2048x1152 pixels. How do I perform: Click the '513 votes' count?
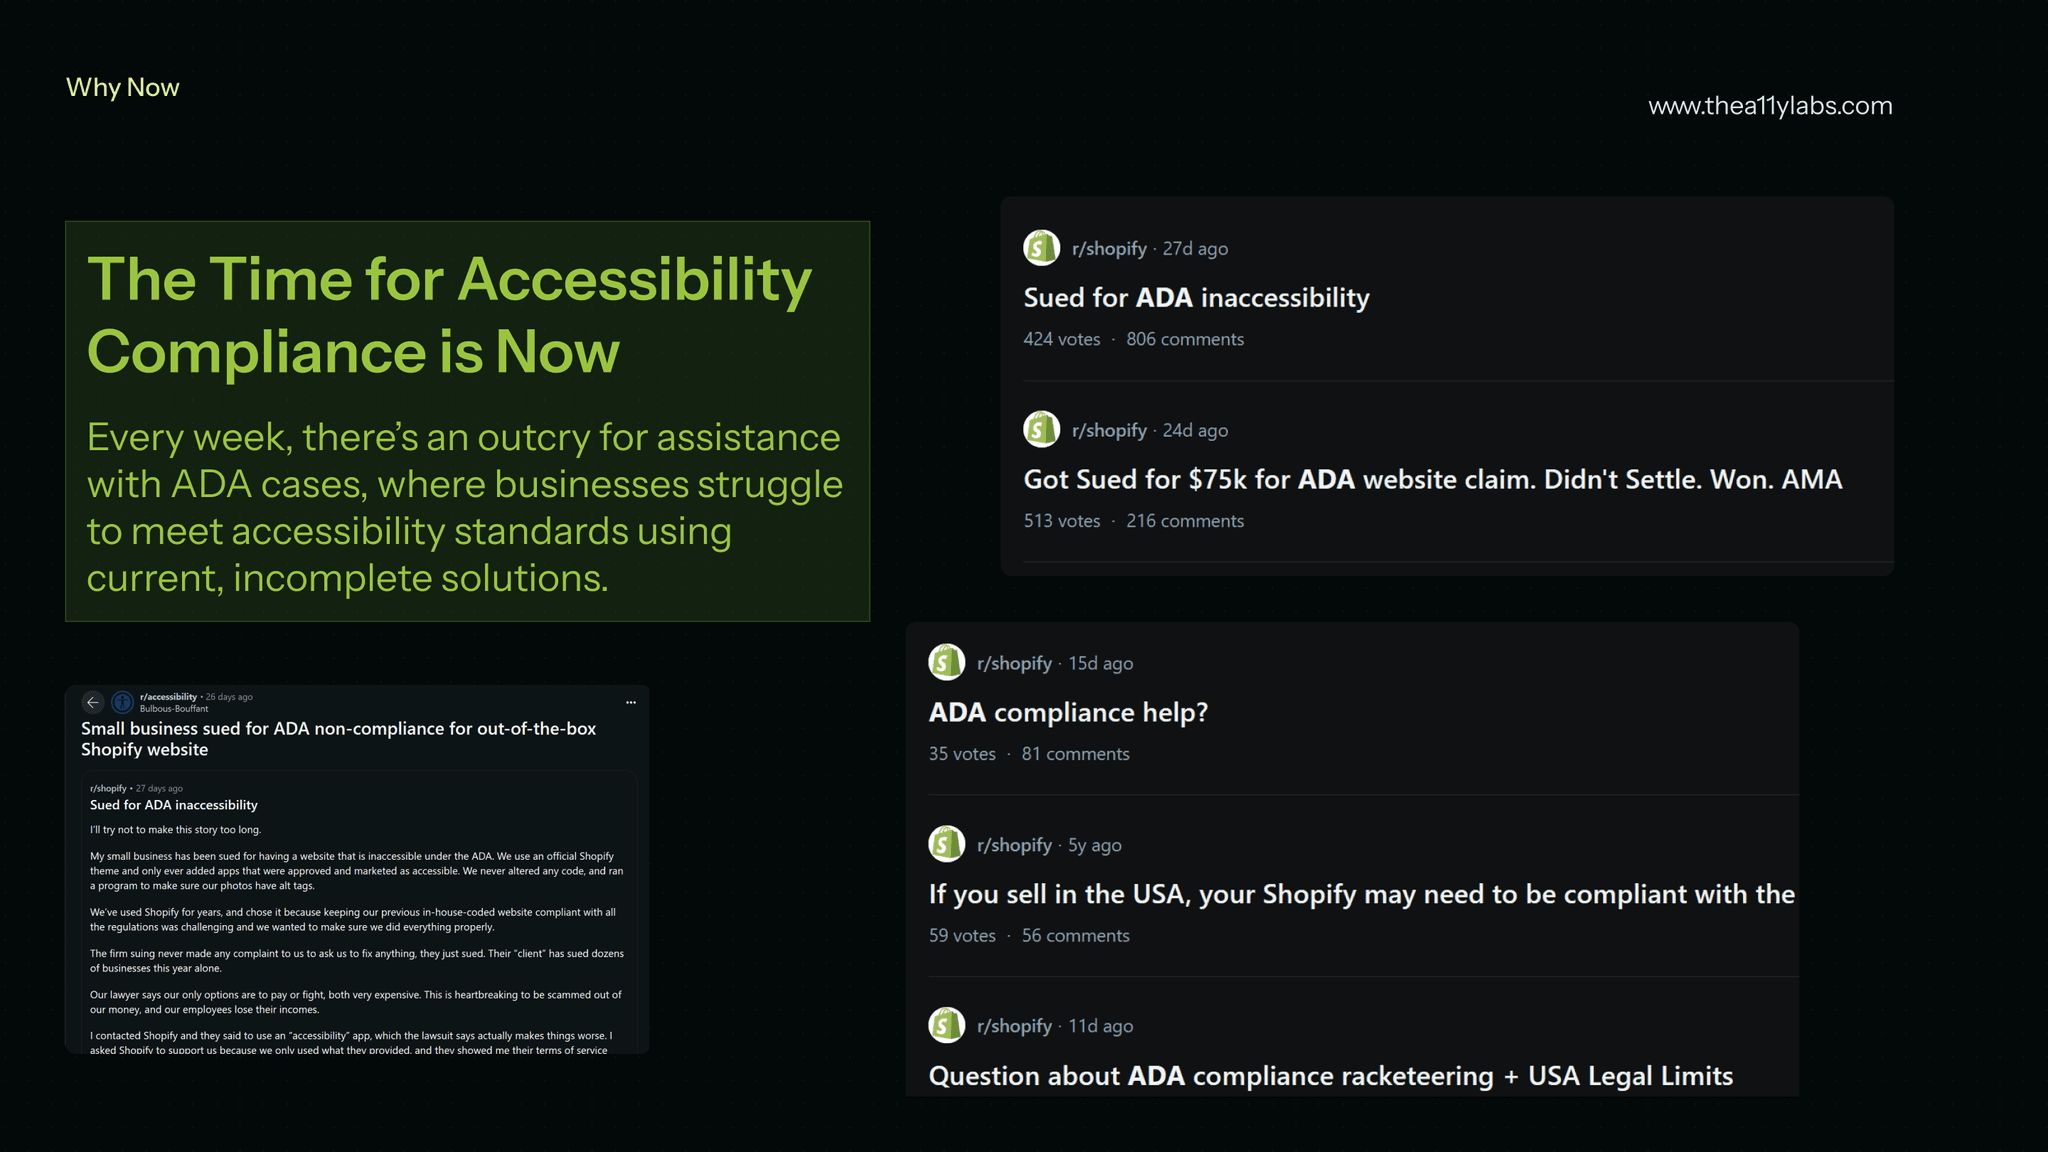tap(1061, 521)
